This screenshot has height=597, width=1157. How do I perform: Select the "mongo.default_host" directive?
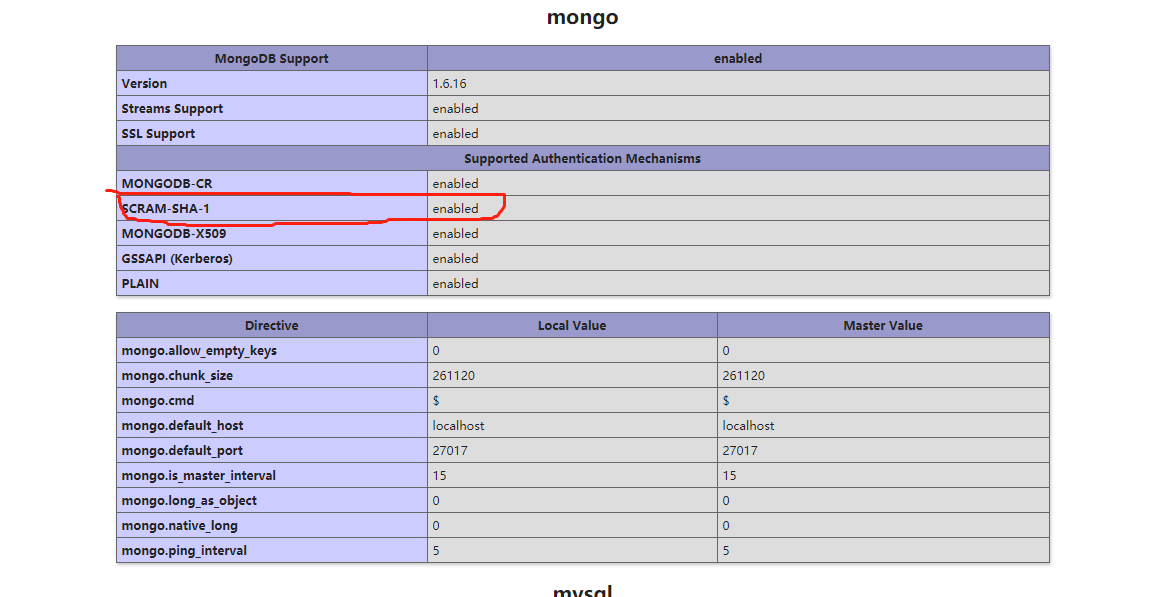pyautogui.click(x=182, y=426)
